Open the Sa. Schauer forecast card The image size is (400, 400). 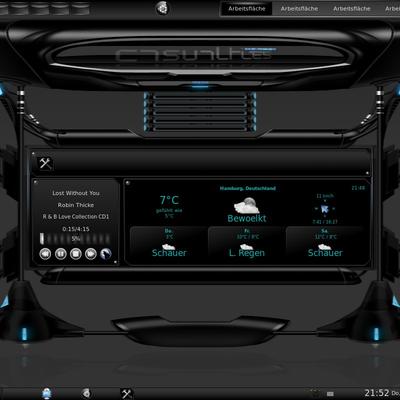[325, 244]
